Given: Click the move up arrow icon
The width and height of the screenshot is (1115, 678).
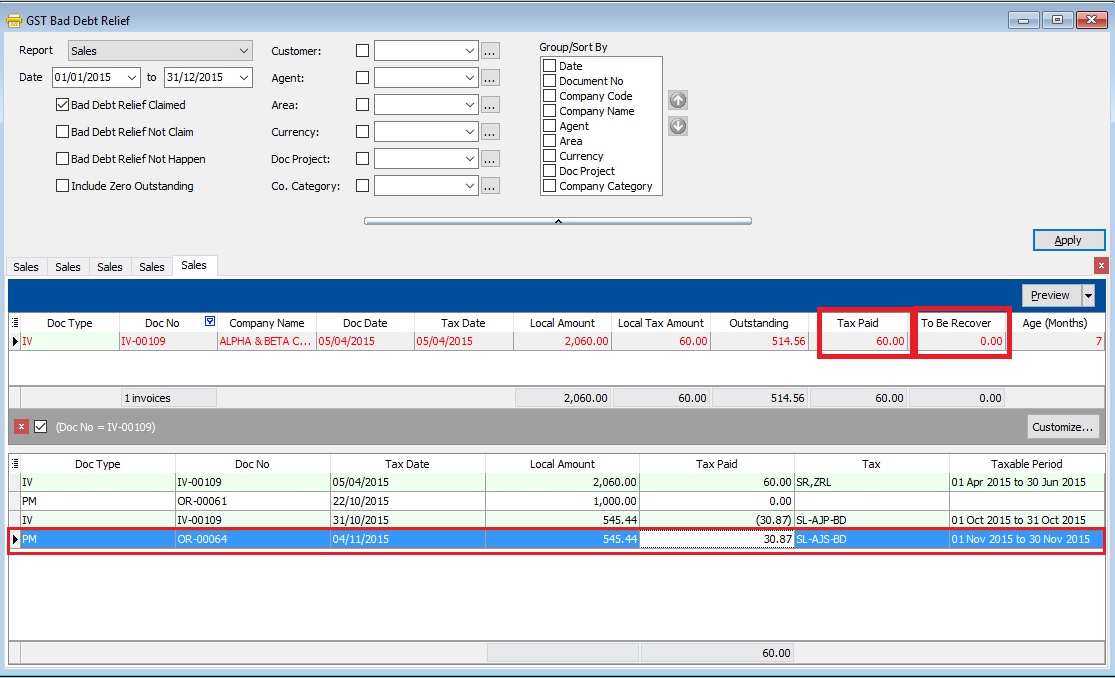Looking at the screenshot, I should coord(678,100).
